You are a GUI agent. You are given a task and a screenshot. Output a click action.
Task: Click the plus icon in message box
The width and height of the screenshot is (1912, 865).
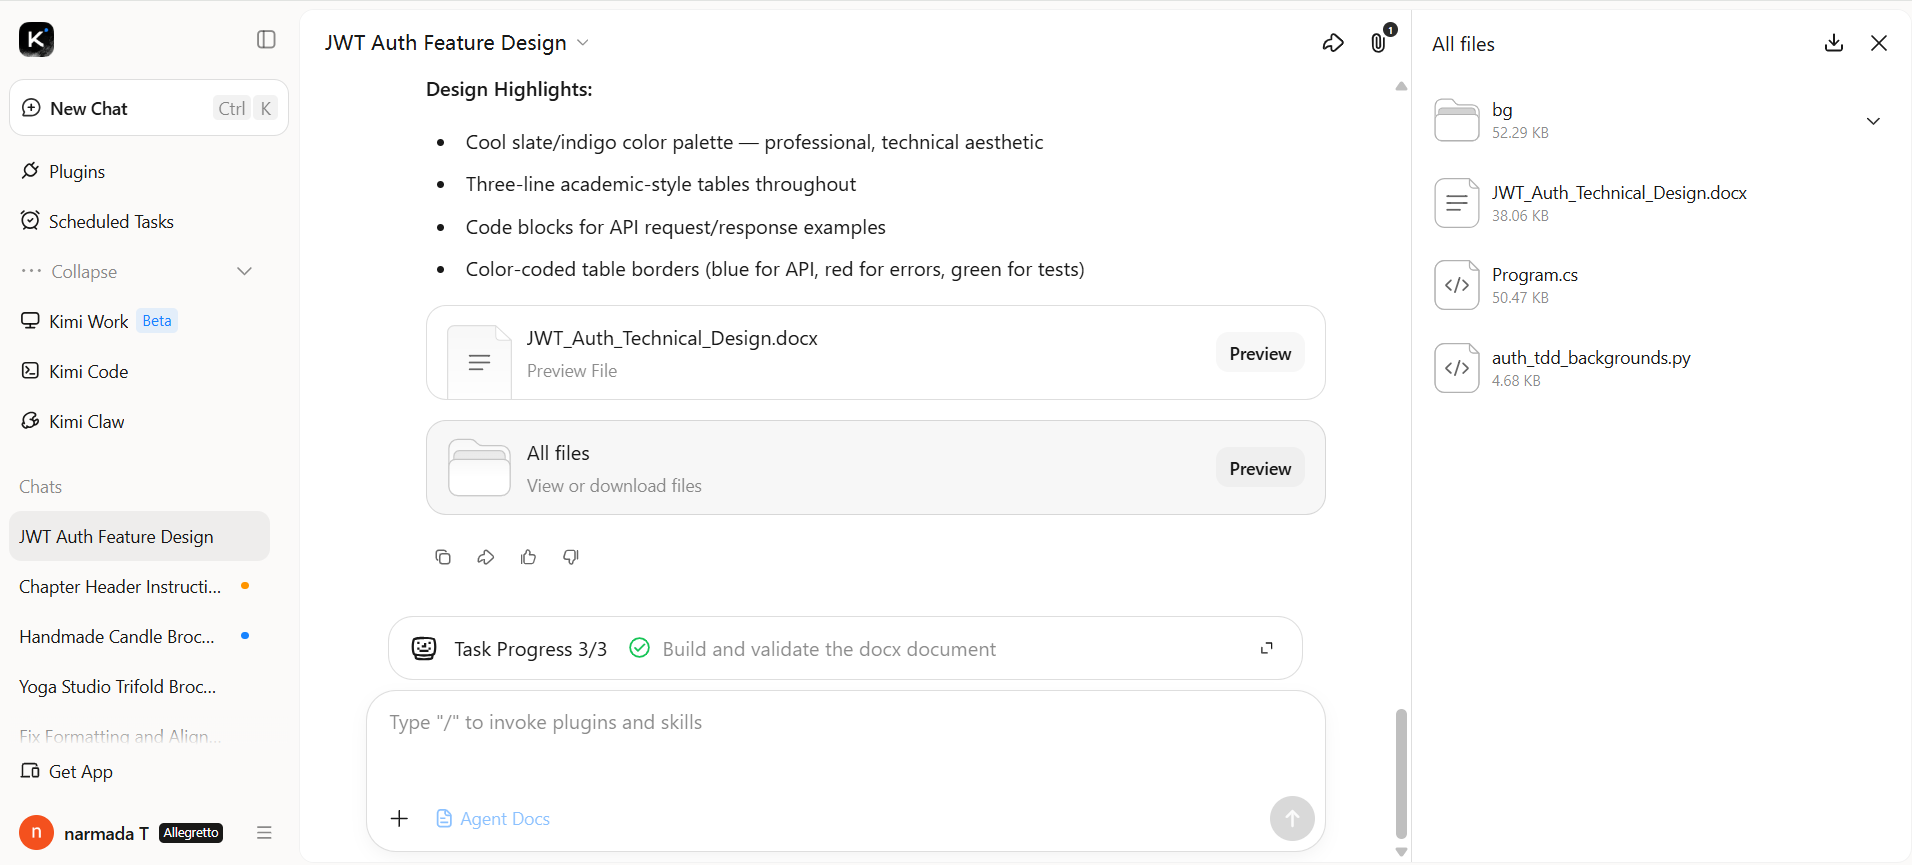pos(399,819)
